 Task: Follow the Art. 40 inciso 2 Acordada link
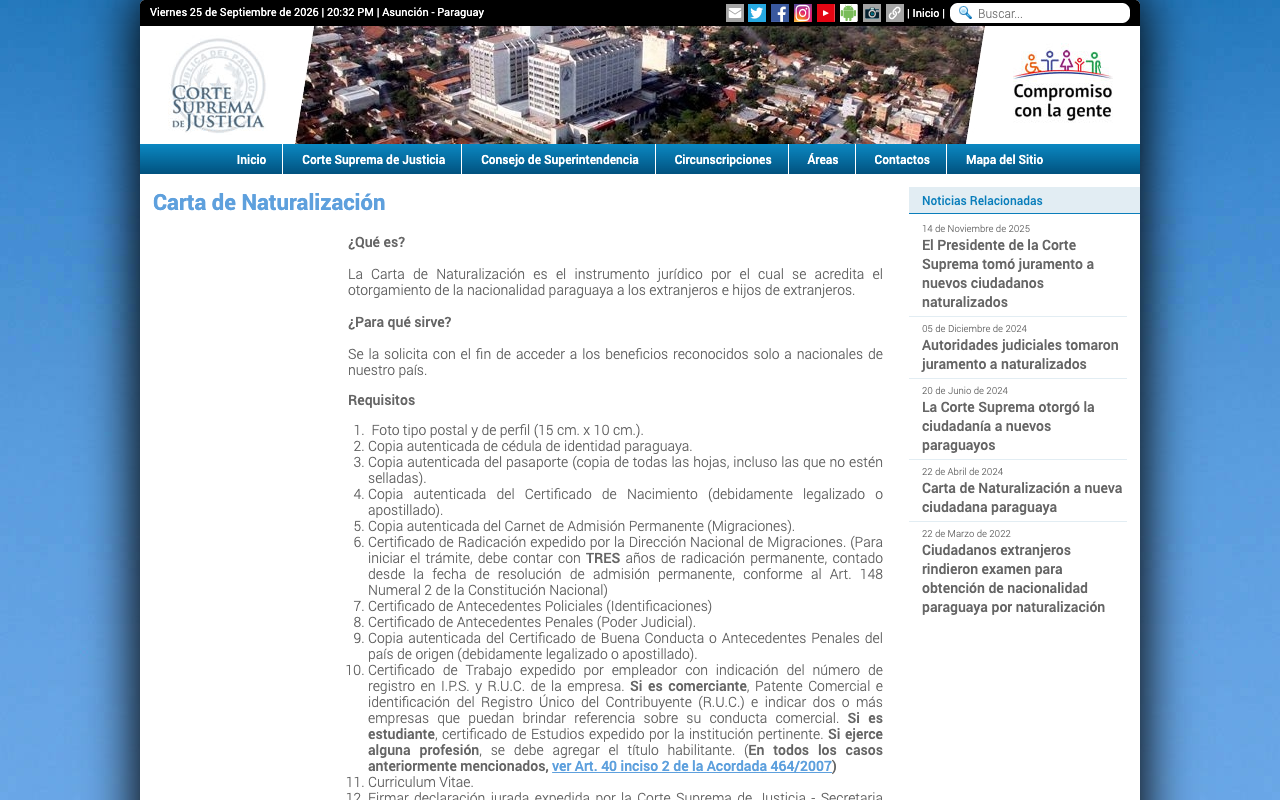click(692, 766)
